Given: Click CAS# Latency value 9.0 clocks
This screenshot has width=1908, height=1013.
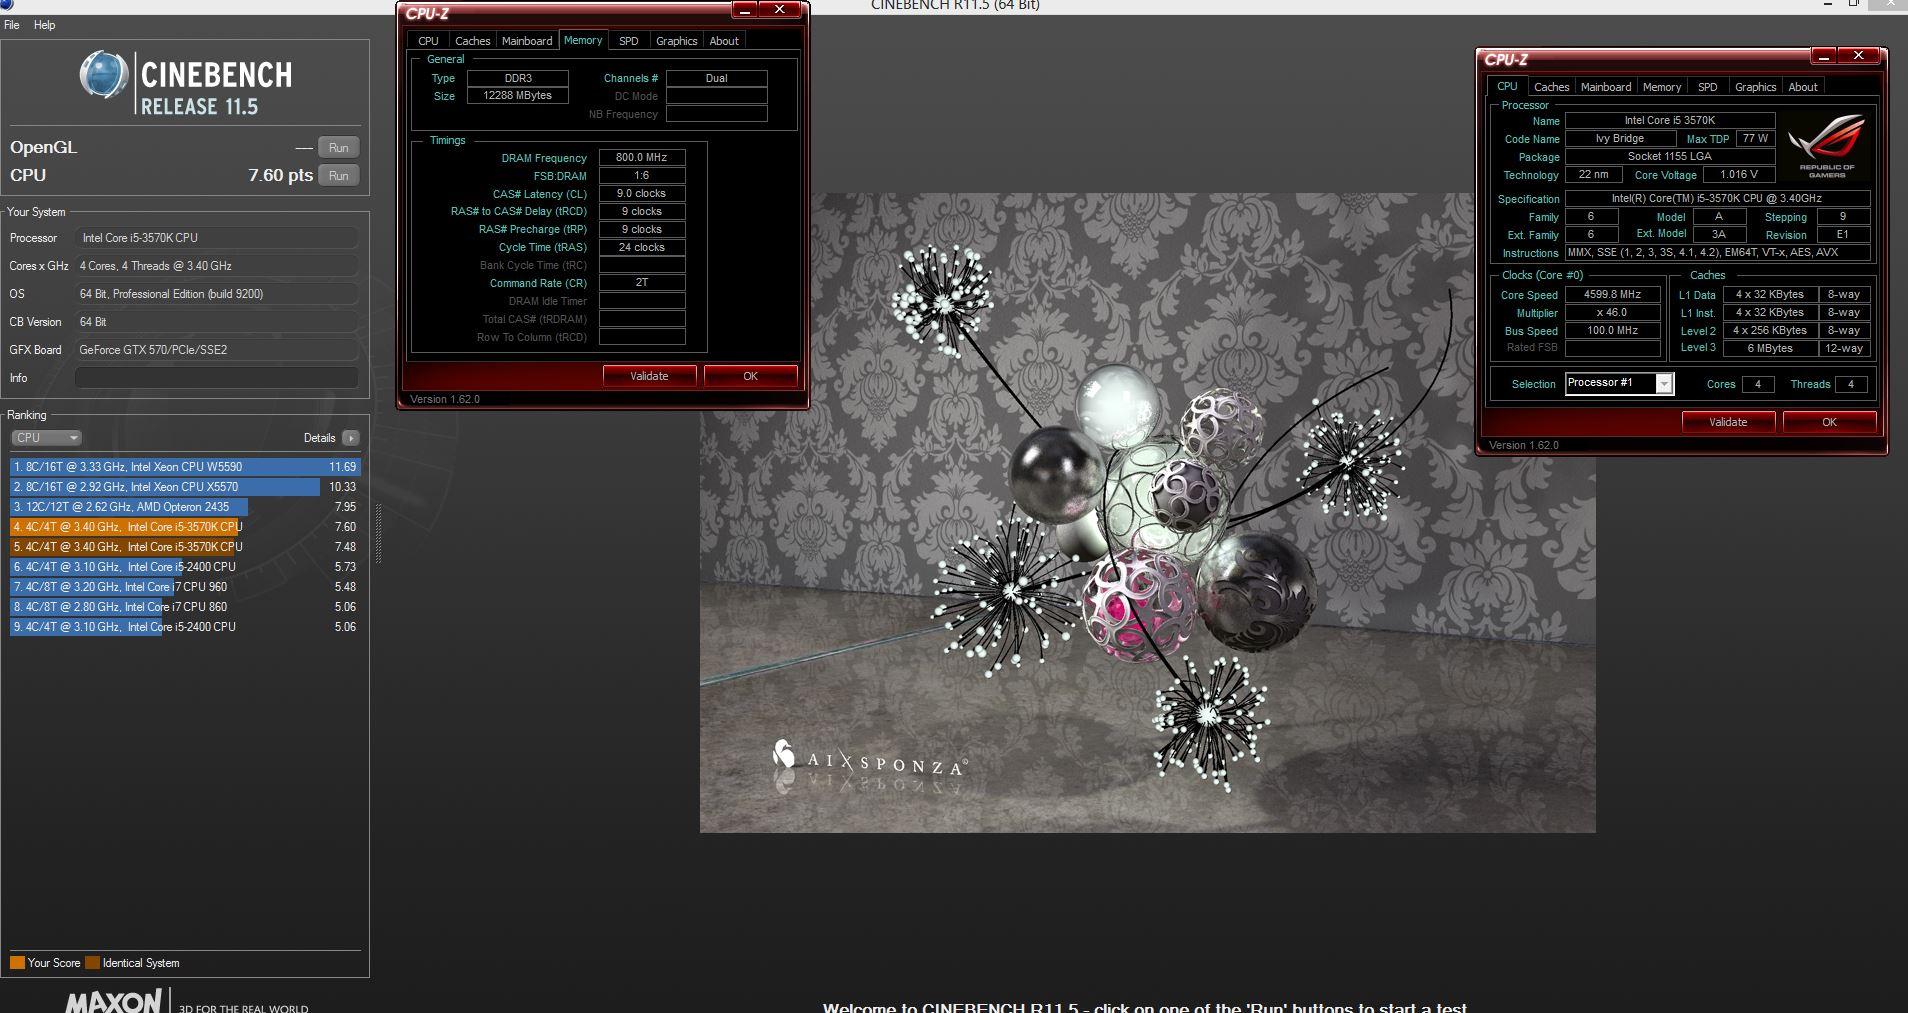Looking at the screenshot, I should click(x=641, y=194).
